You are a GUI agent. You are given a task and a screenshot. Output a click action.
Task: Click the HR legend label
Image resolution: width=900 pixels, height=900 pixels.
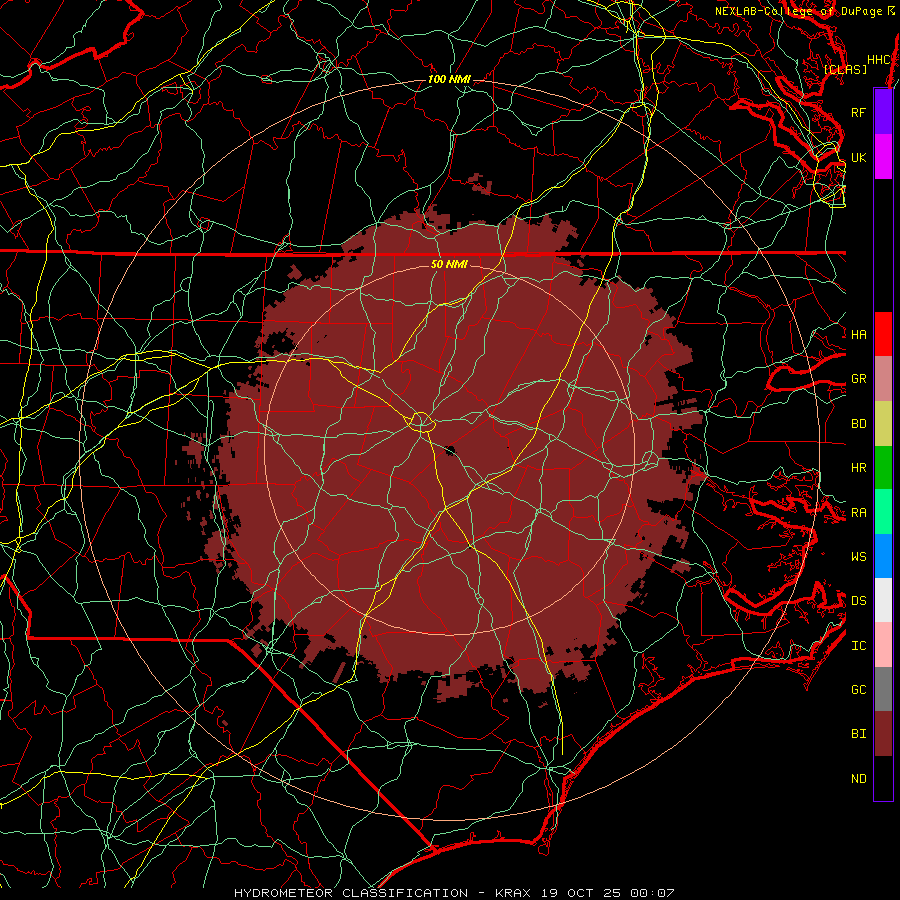858,468
